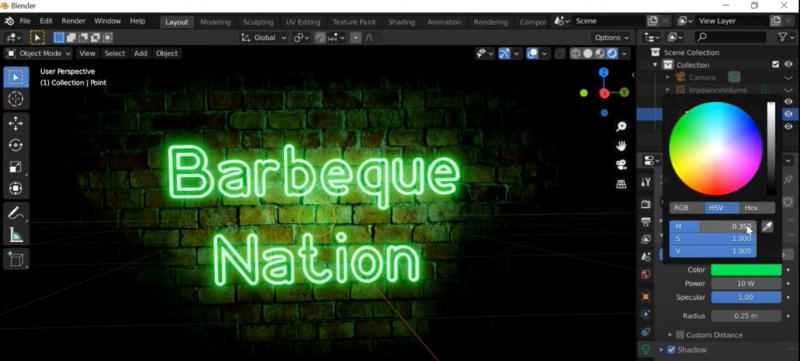Click the pan view hand icon
Image resolution: width=800 pixels, height=361 pixels.
click(x=621, y=146)
